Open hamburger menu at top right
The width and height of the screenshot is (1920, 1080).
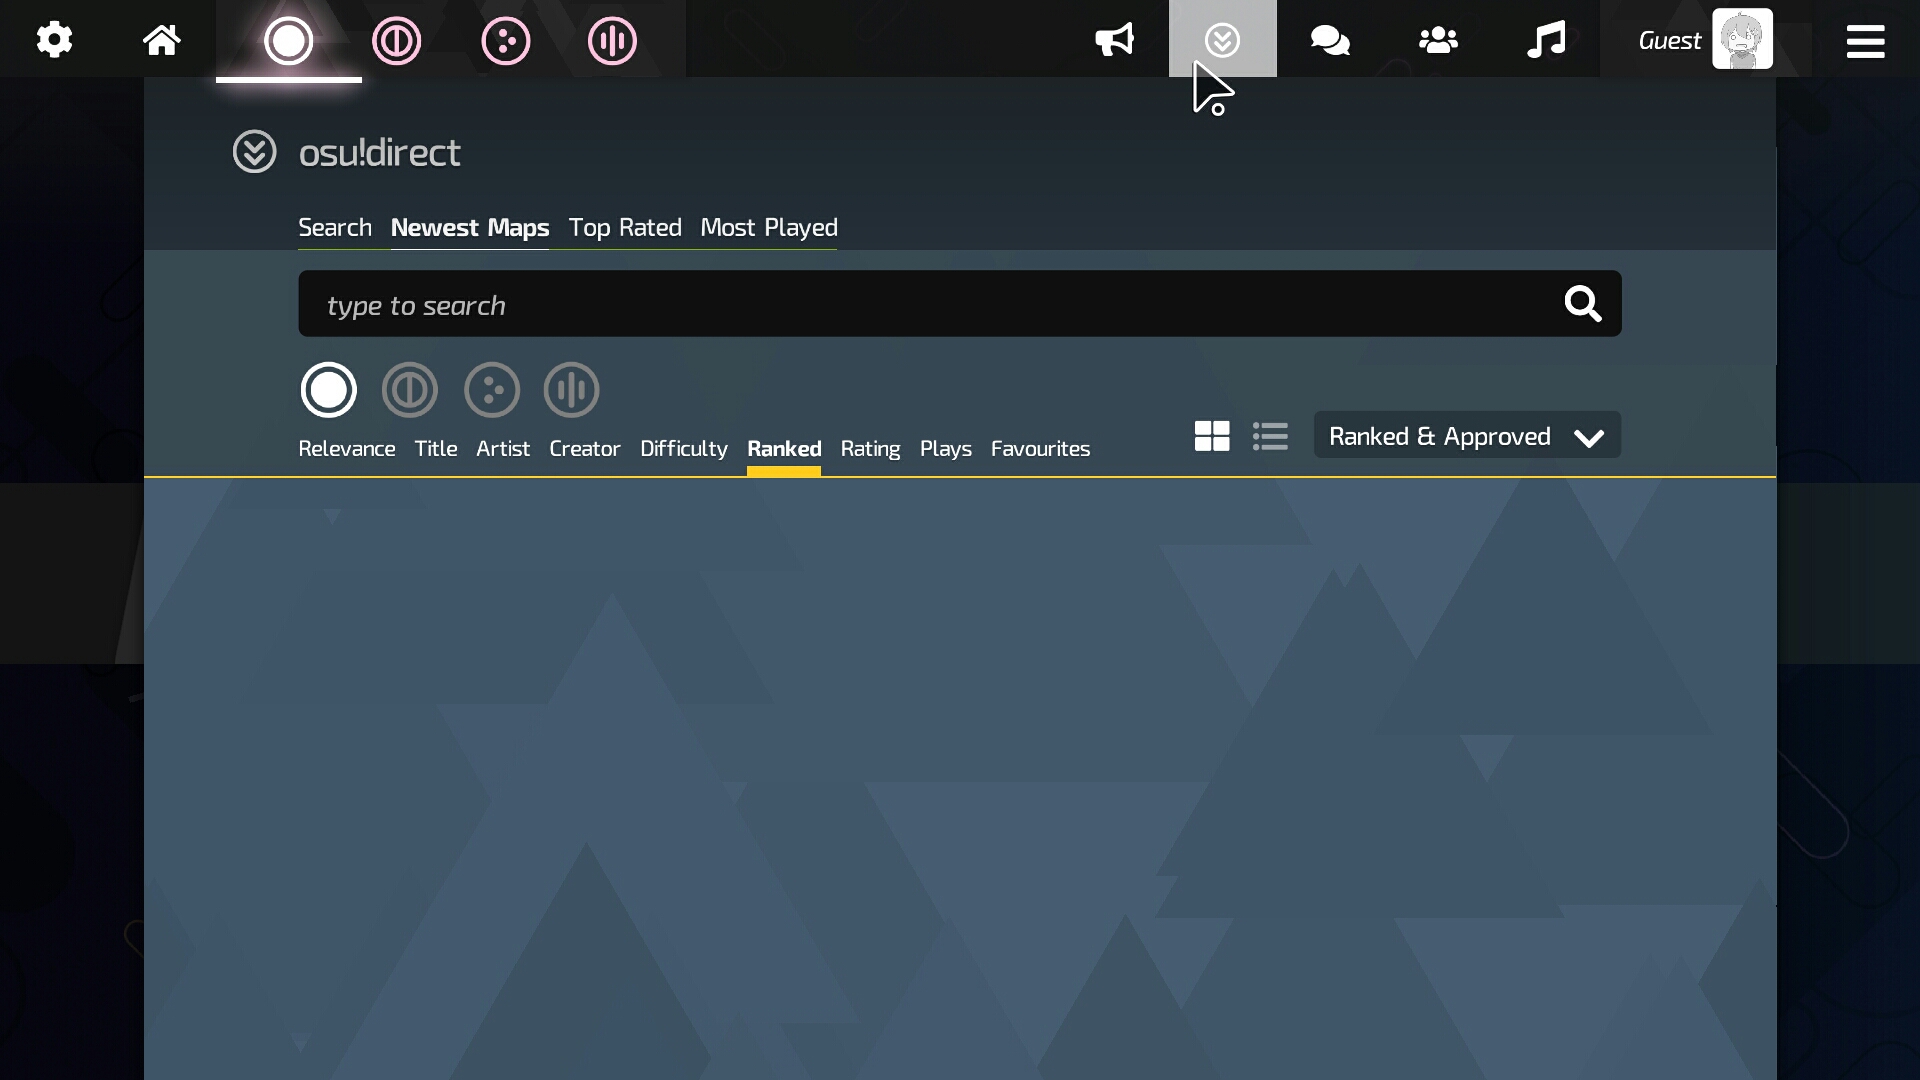[x=1865, y=41]
